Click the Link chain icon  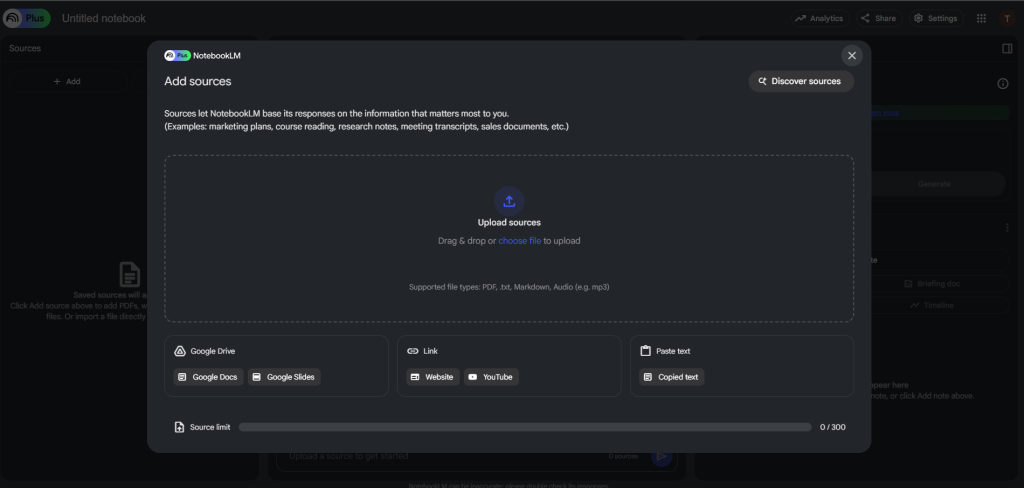(x=413, y=351)
